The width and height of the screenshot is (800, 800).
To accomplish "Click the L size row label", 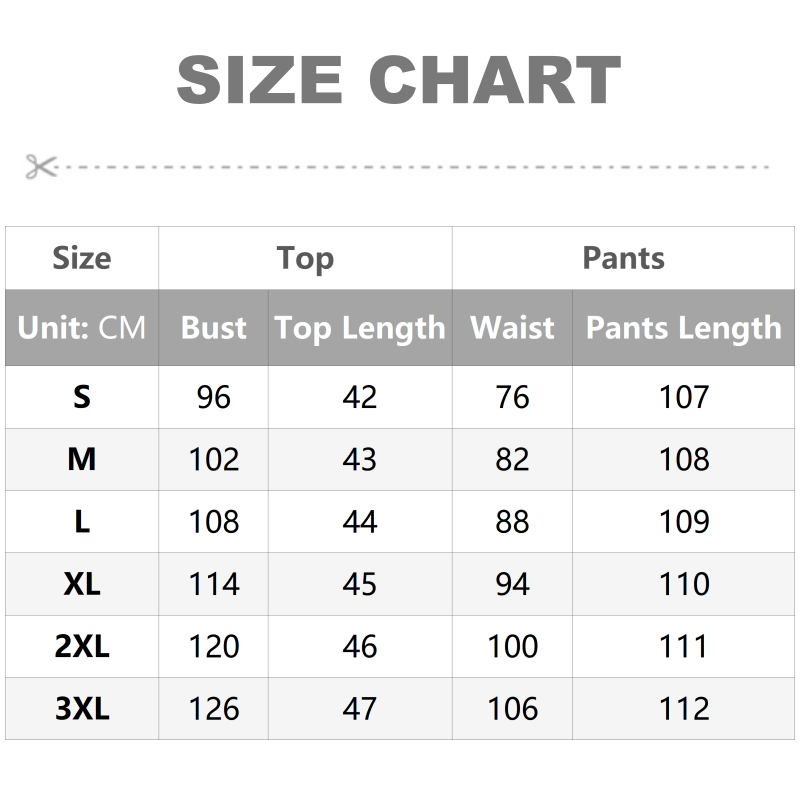I will point(82,521).
